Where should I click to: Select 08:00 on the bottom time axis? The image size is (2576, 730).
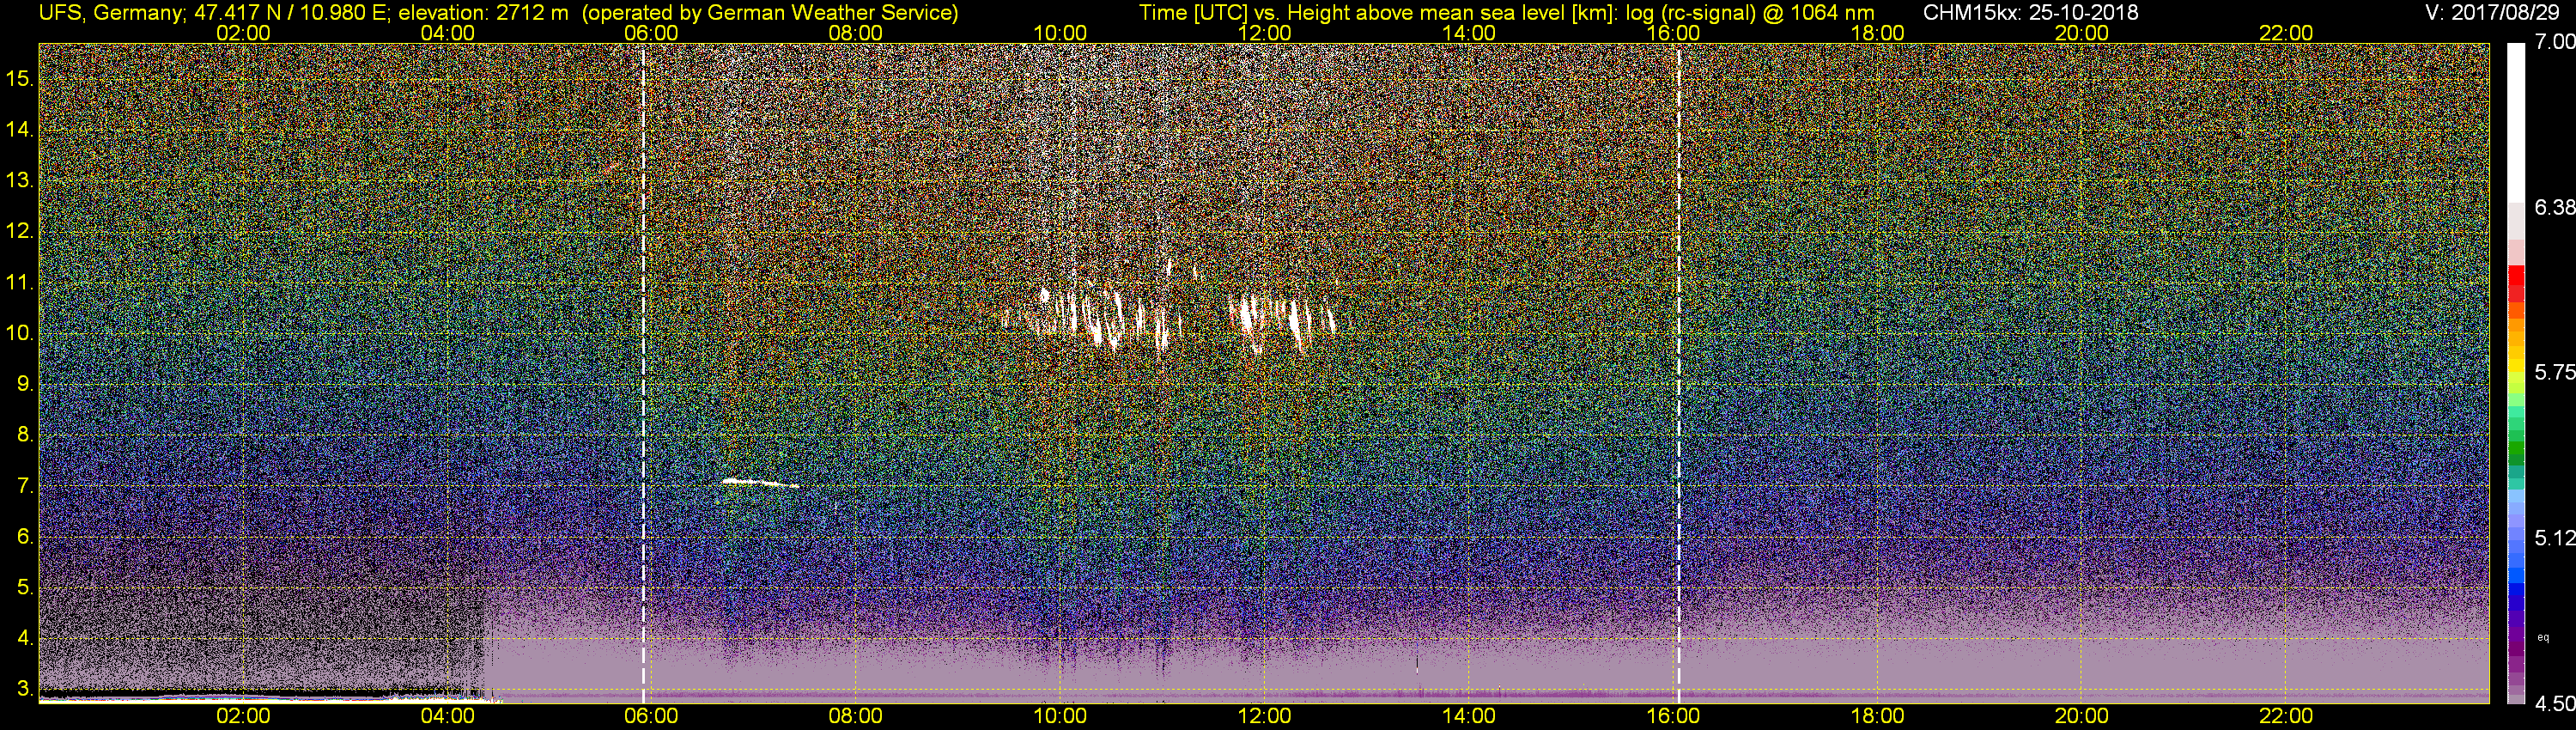tap(856, 716)
